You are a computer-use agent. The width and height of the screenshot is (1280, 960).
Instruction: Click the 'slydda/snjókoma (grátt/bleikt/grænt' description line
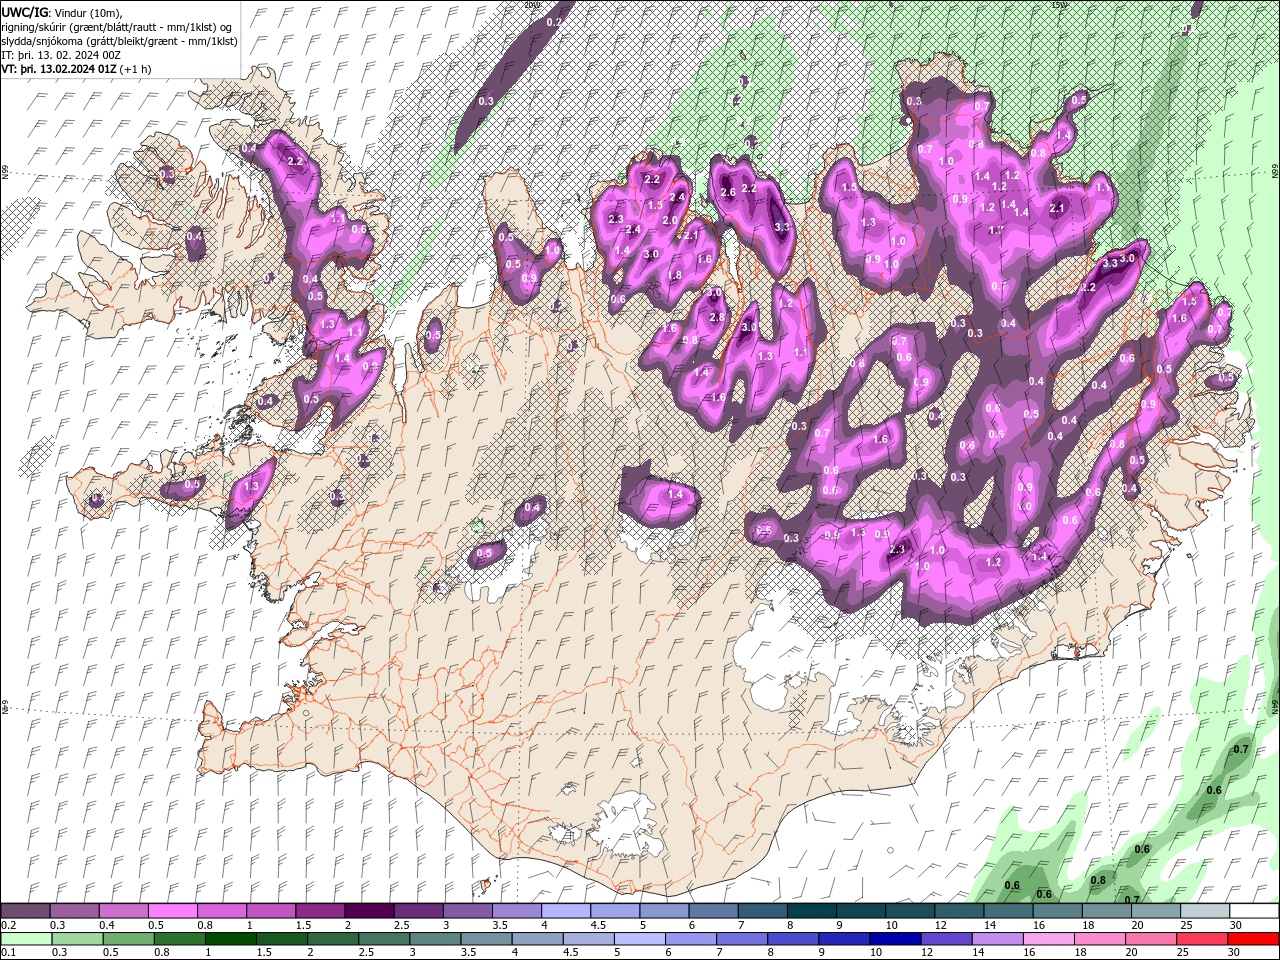pos(119,41)
